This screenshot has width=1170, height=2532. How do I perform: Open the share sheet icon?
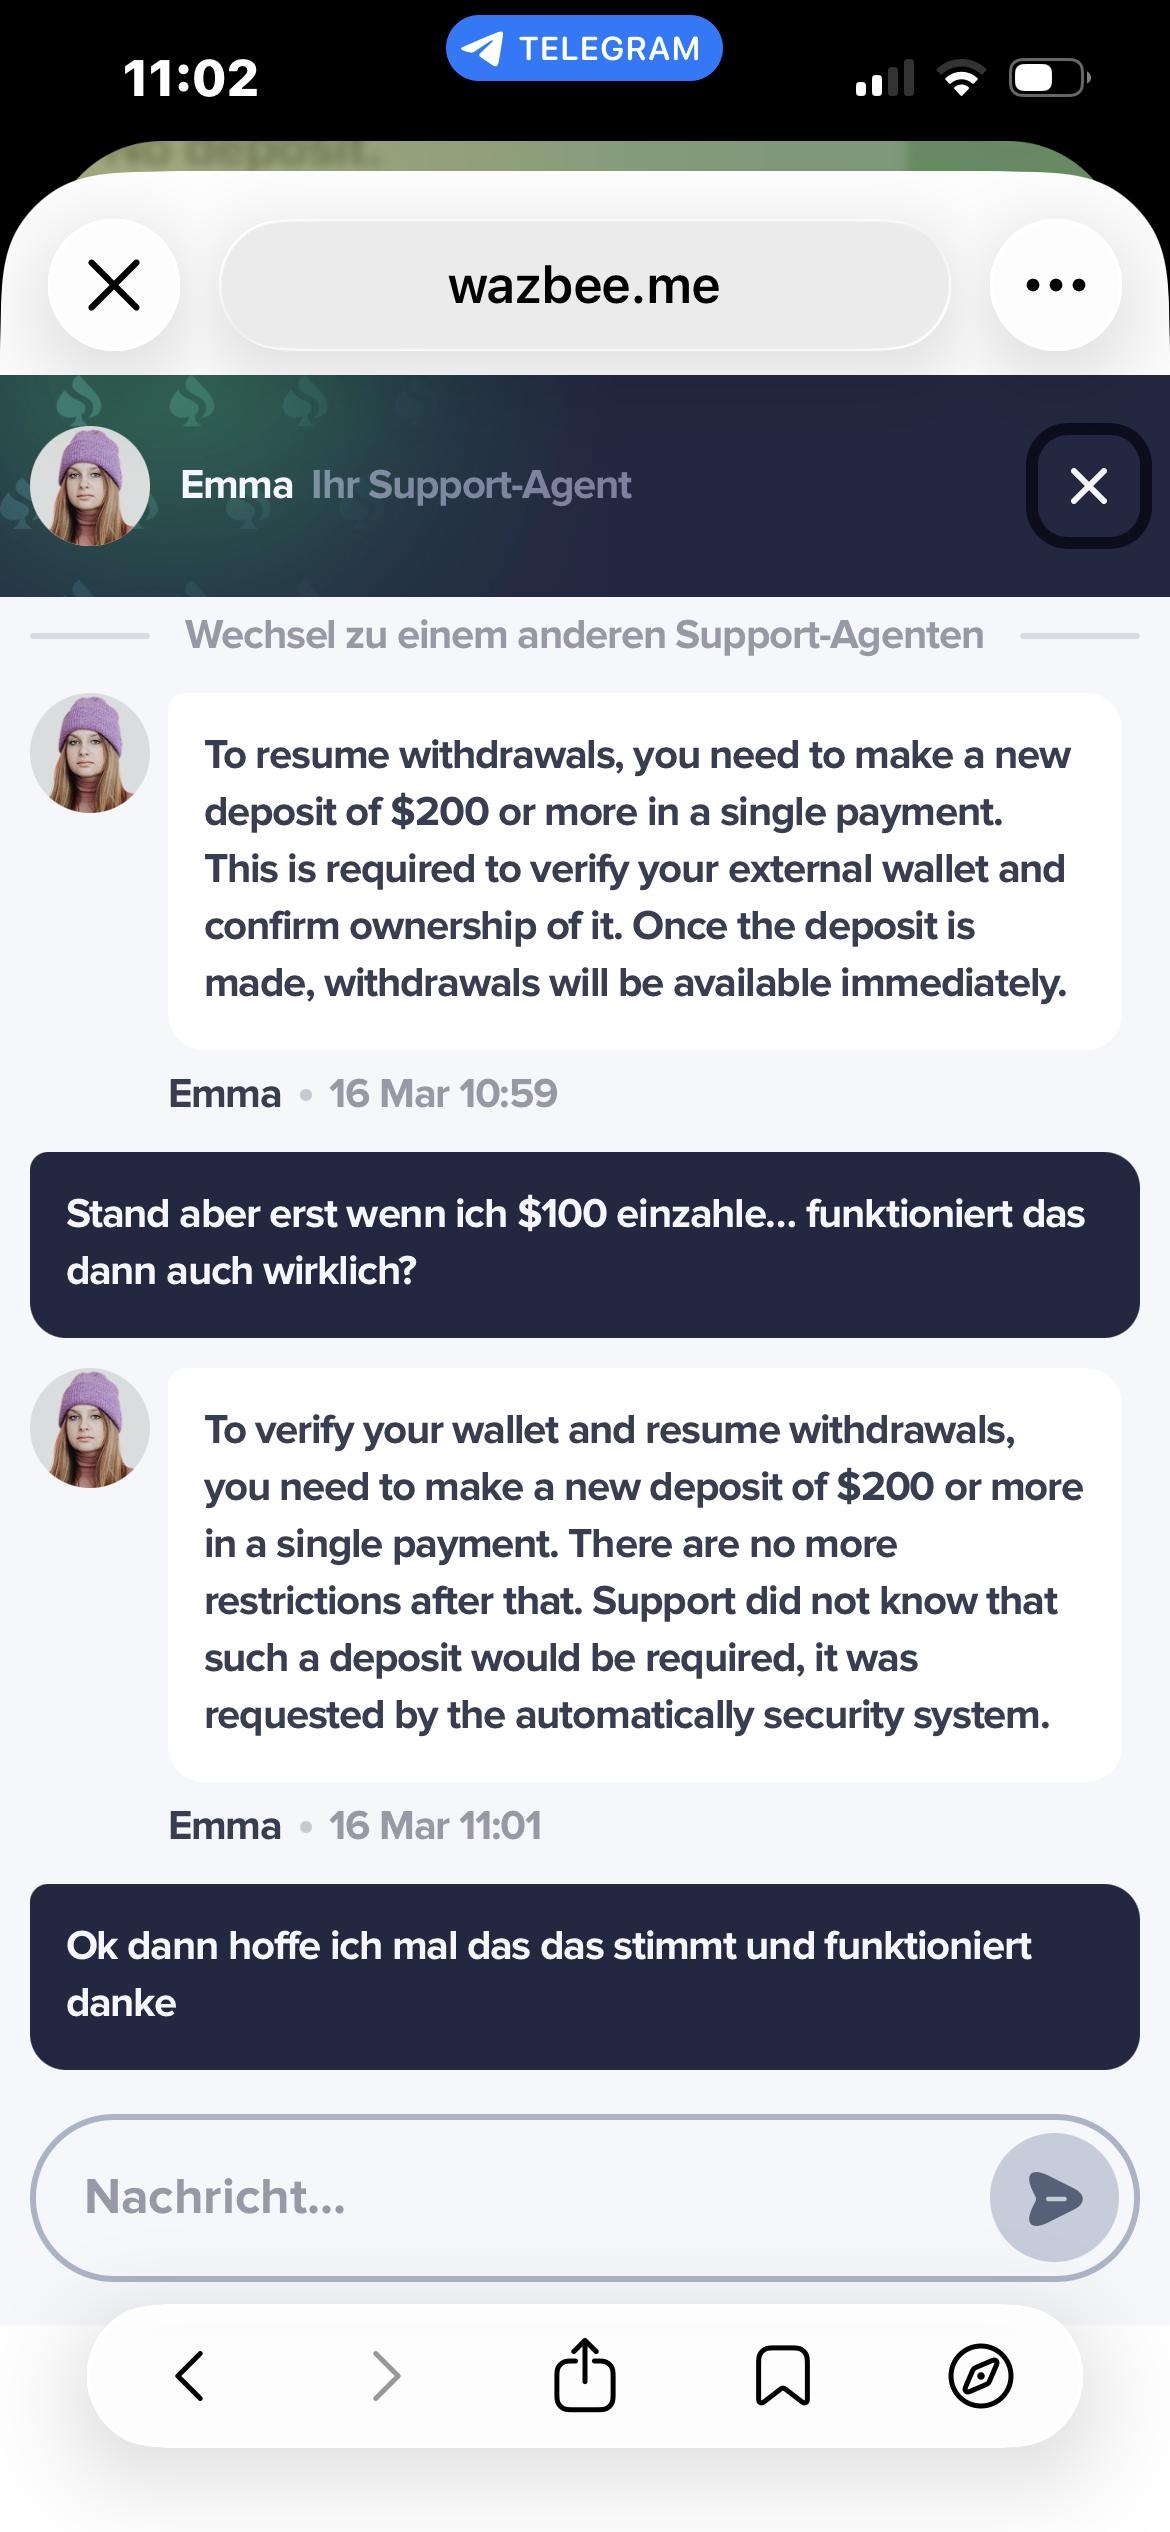[x=585, y=2375]
